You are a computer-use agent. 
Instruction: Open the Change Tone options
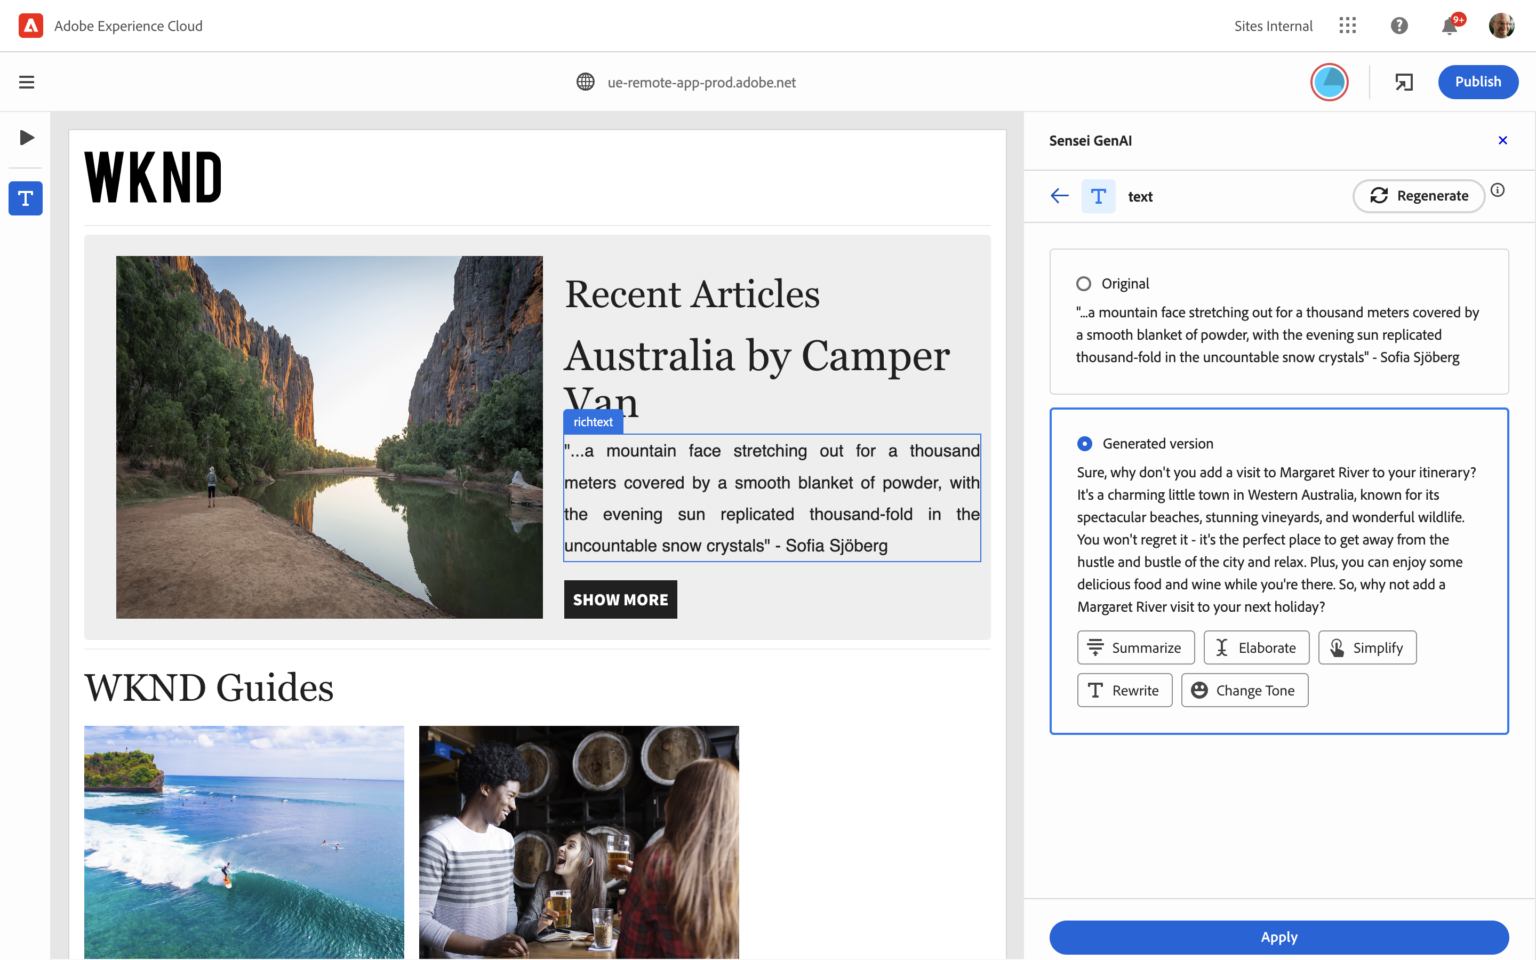click(x=1244, y=691)
